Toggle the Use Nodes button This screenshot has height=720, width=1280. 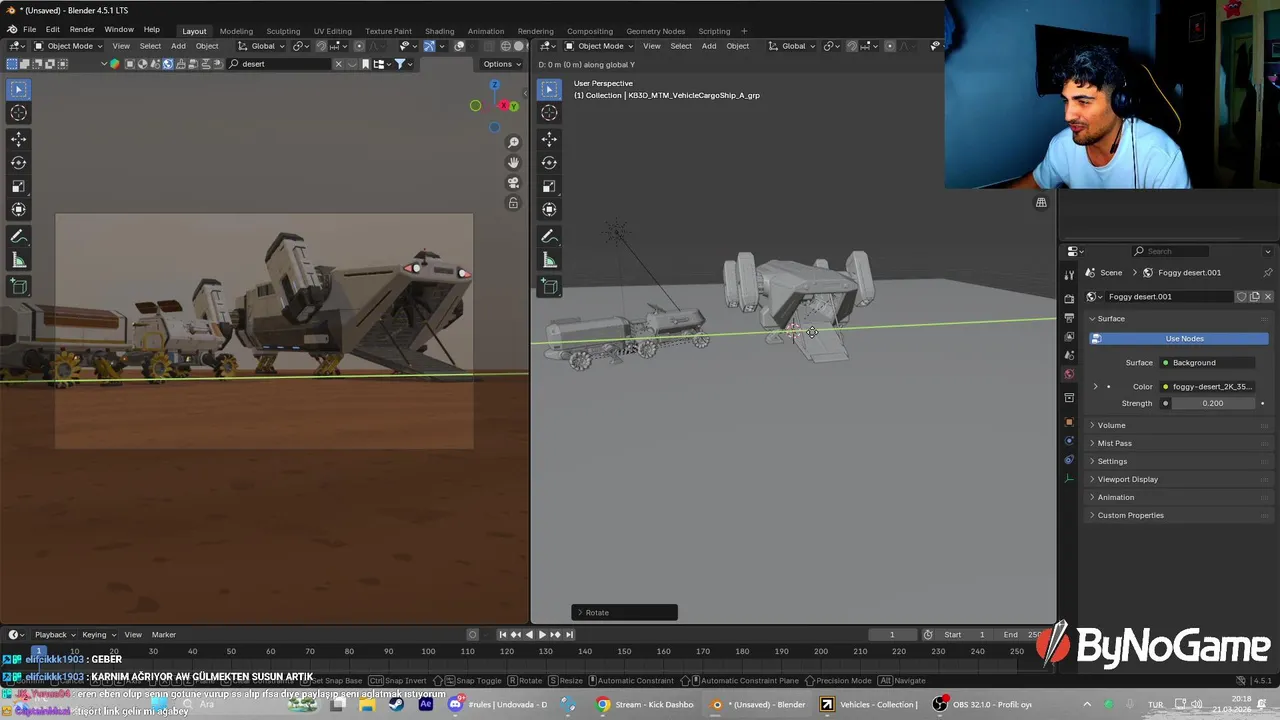[x=1179, y=338]
